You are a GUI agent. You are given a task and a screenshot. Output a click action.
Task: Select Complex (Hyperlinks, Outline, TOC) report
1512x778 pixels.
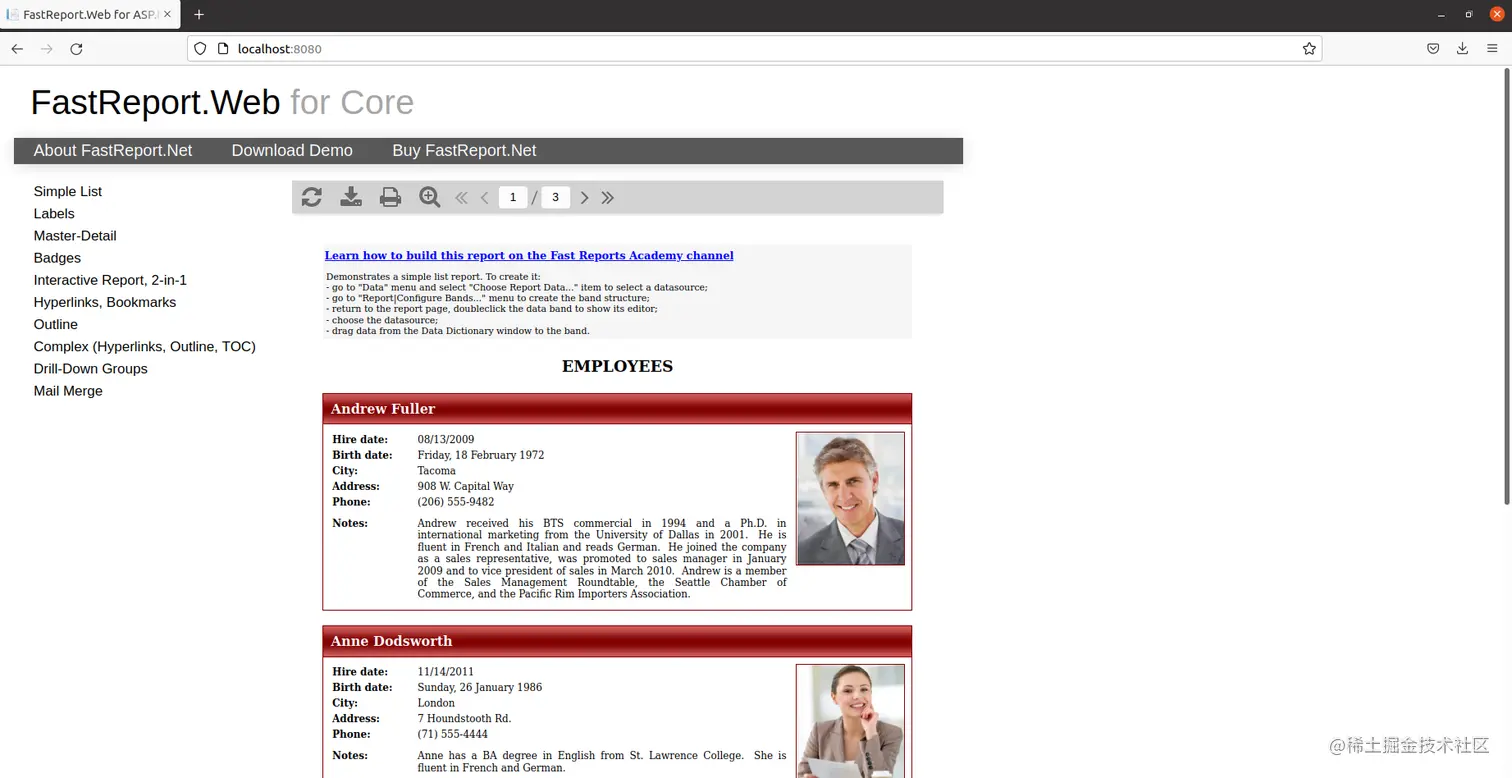pos(145,346)
